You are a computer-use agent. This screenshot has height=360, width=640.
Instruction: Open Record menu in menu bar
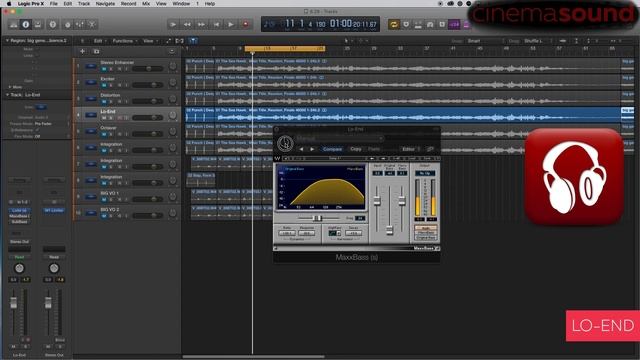click(x=128, y=4)
